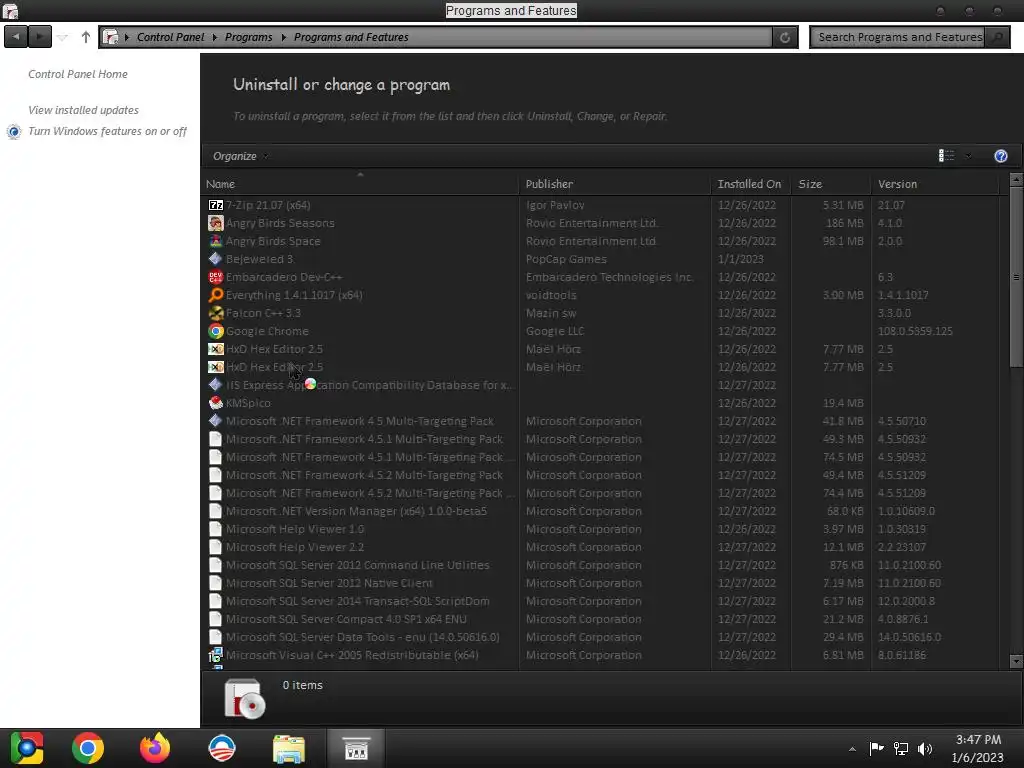This screenshot has width=1024, height=768.
Task: Click the vertical scrollbar thumb
Action: pos(1016,277)
